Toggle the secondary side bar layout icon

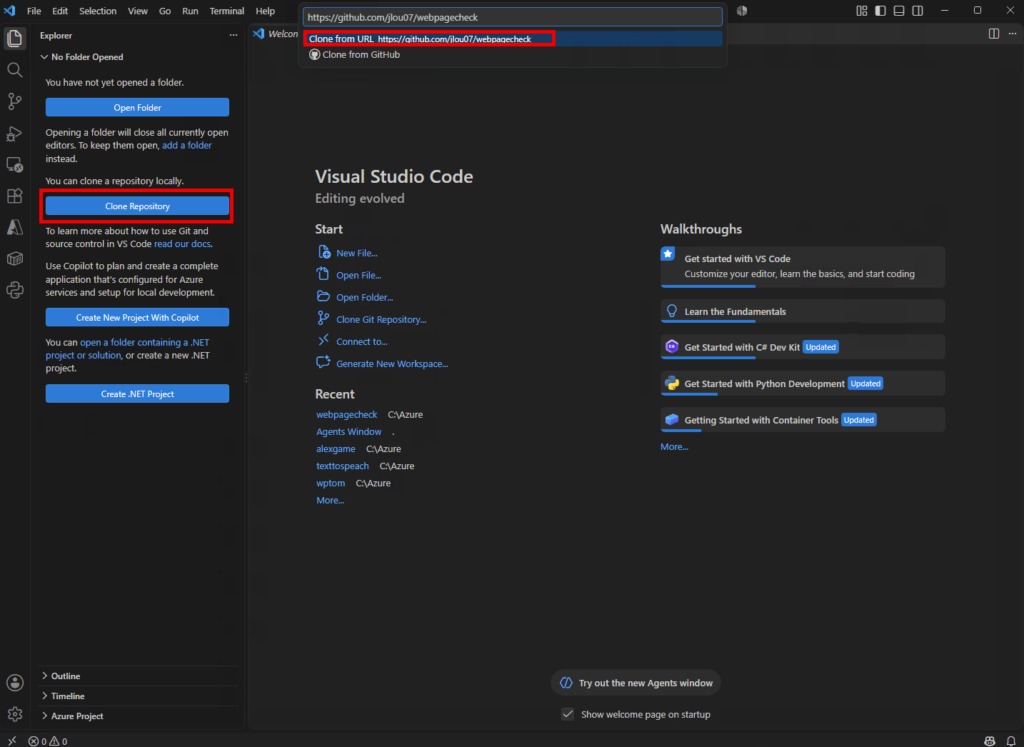[x=918, y=10]
